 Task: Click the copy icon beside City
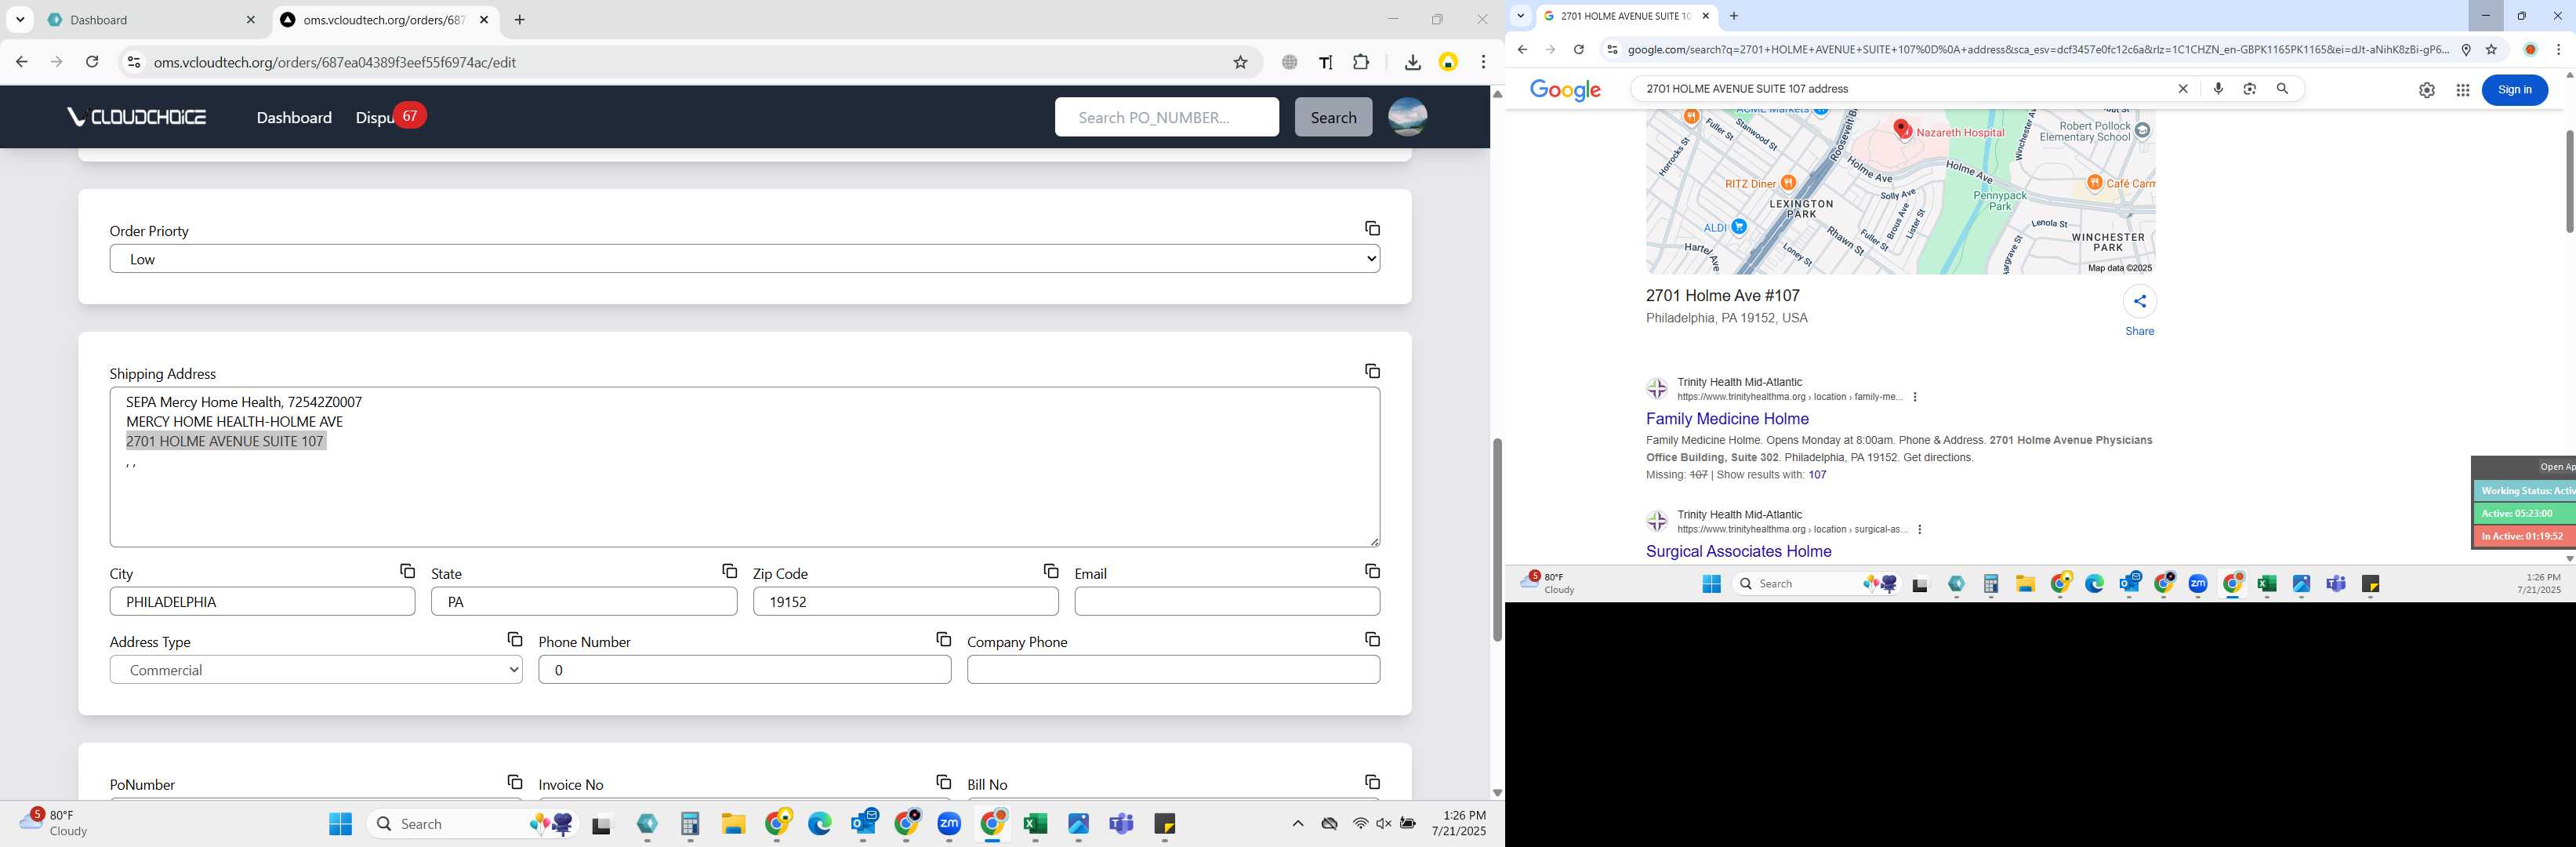(407, 571)
